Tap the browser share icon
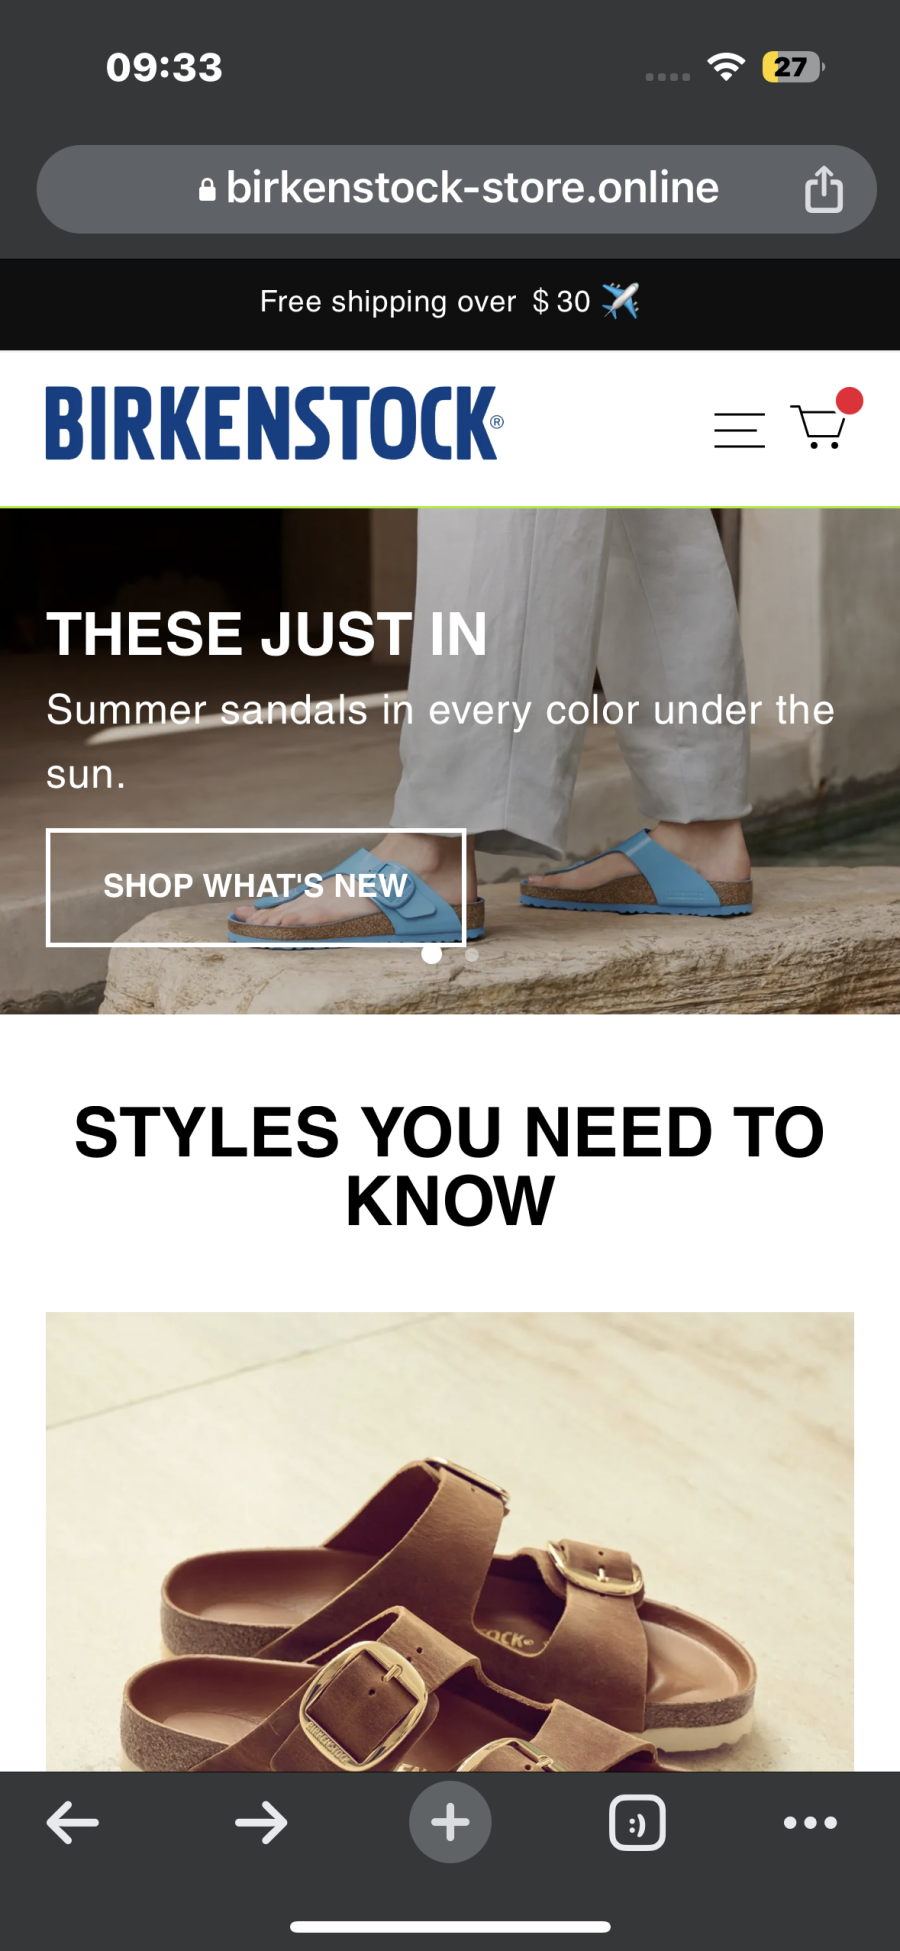Image resolution: width=900 pixels, height=1951 pixels. coord(823,189)
